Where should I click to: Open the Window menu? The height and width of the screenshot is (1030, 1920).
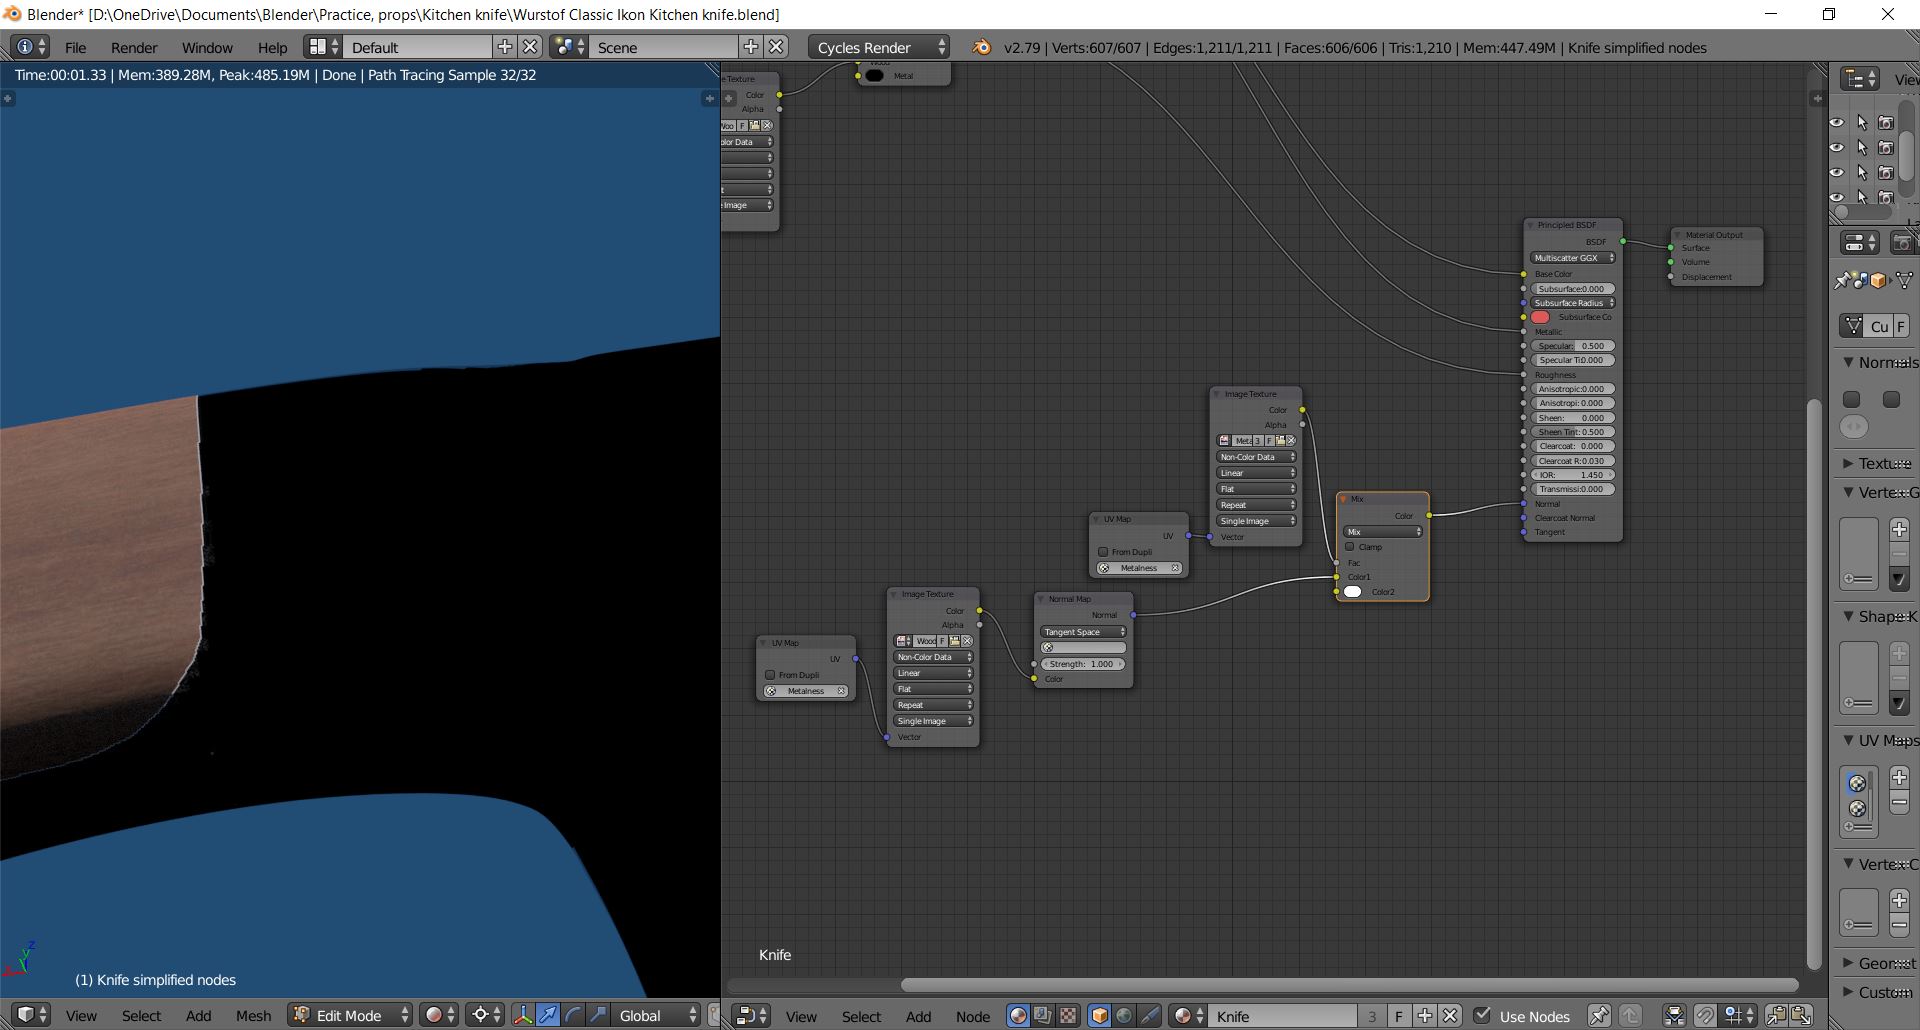click(207, 47)
